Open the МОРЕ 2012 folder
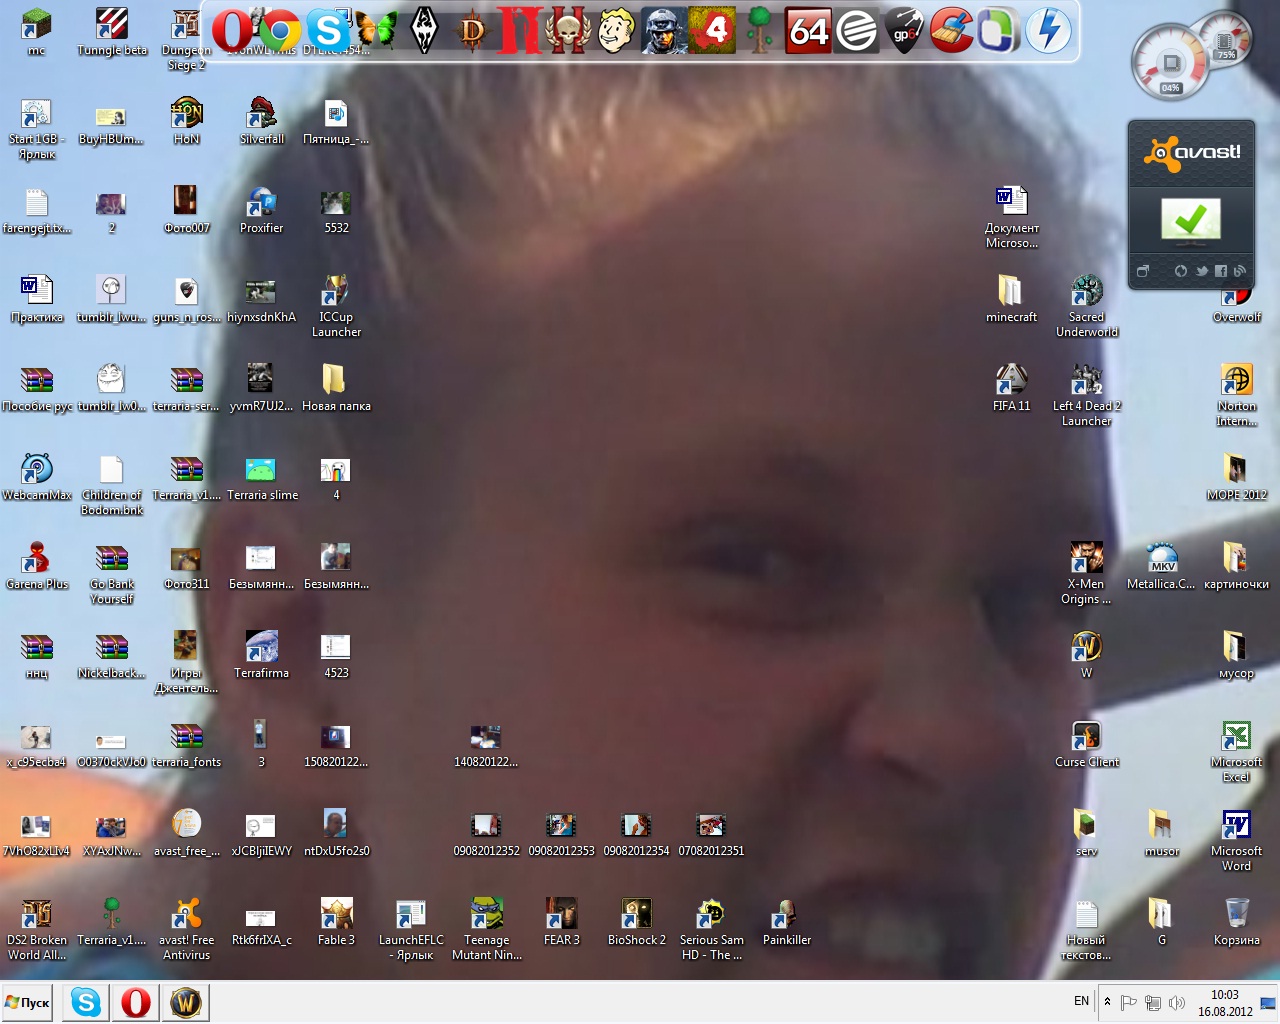Screen dimensions: 1280x1024 pyautogui.click(x=1236, y=478)
